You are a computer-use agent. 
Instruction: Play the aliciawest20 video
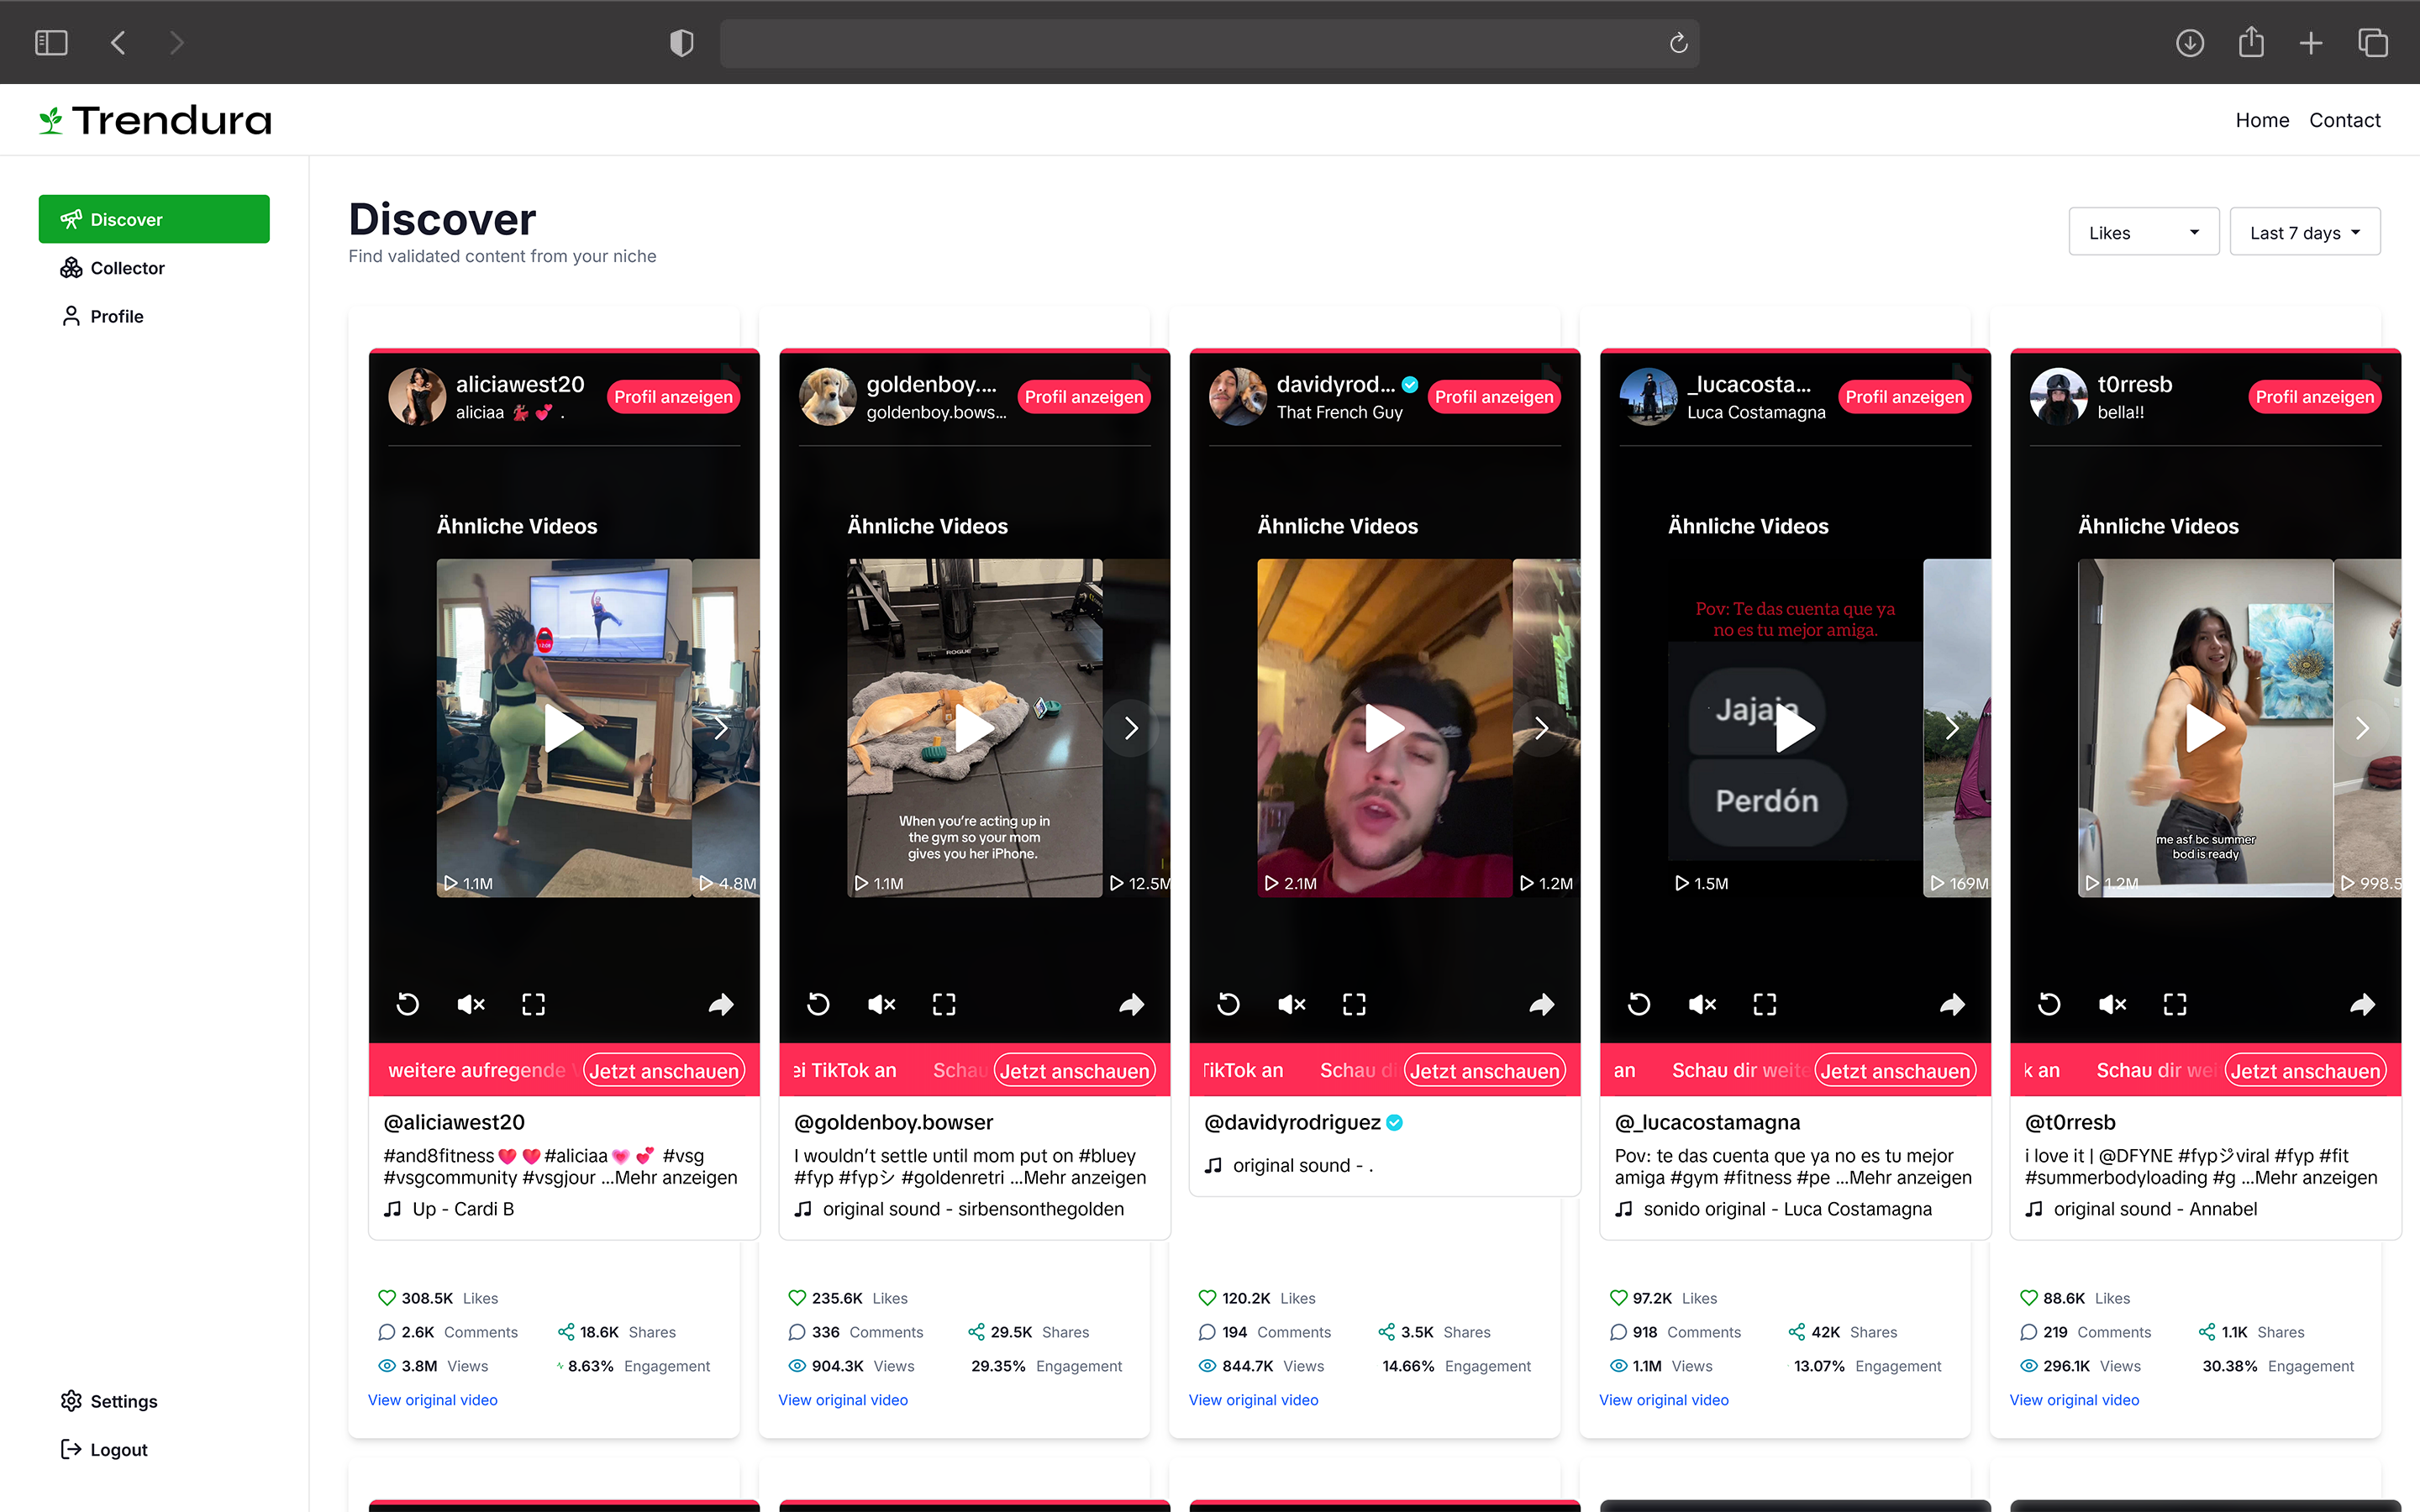pyautogui.click(x=563, y=728)
